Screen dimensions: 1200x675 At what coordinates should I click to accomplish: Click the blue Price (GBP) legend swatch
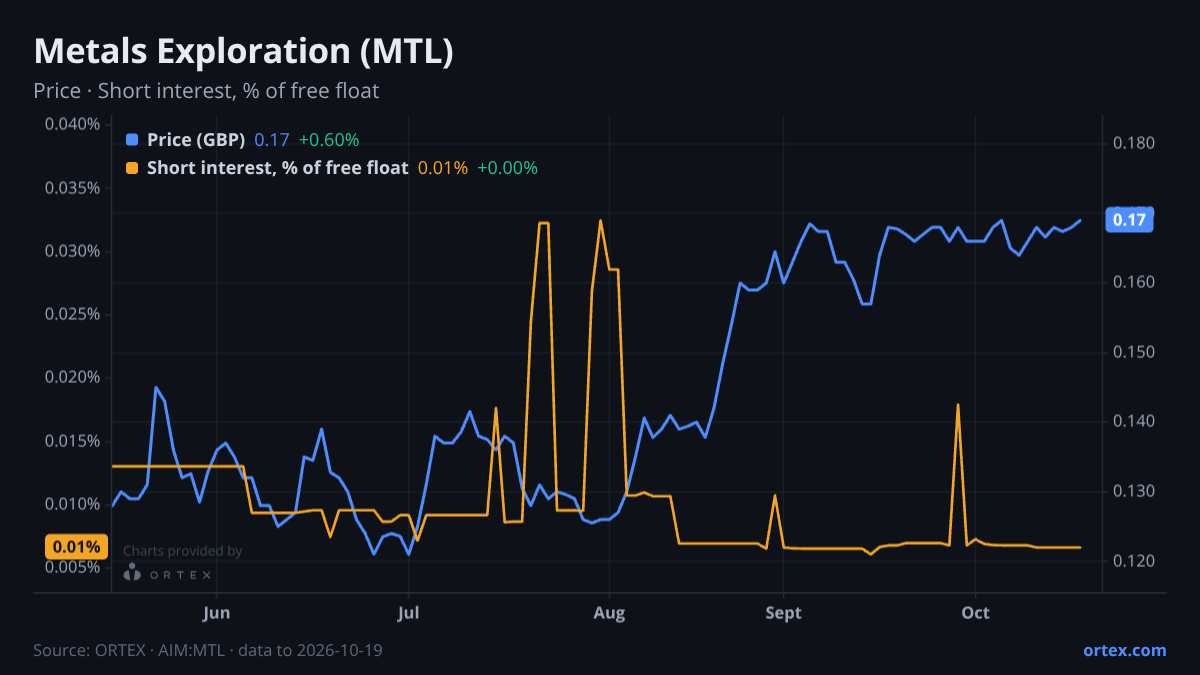click(x=132, y=140)
